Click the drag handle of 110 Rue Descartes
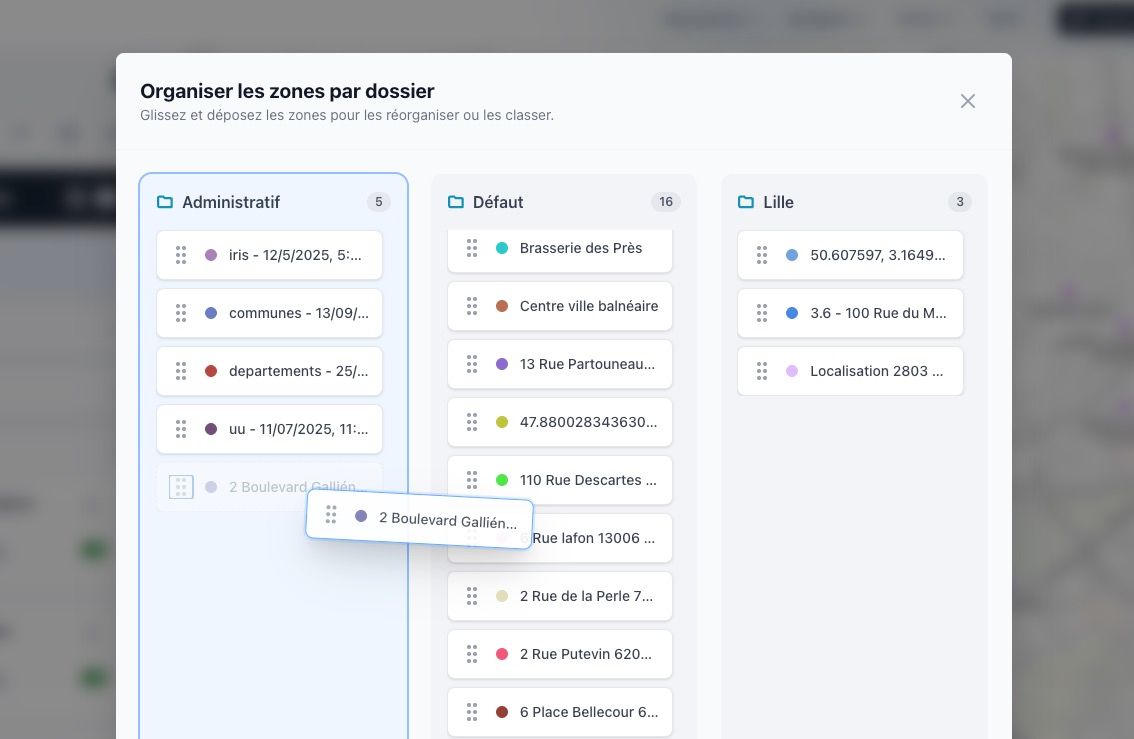Image resolution: width=1134 pixels, height=739 pixels. [x=472, y=480]
